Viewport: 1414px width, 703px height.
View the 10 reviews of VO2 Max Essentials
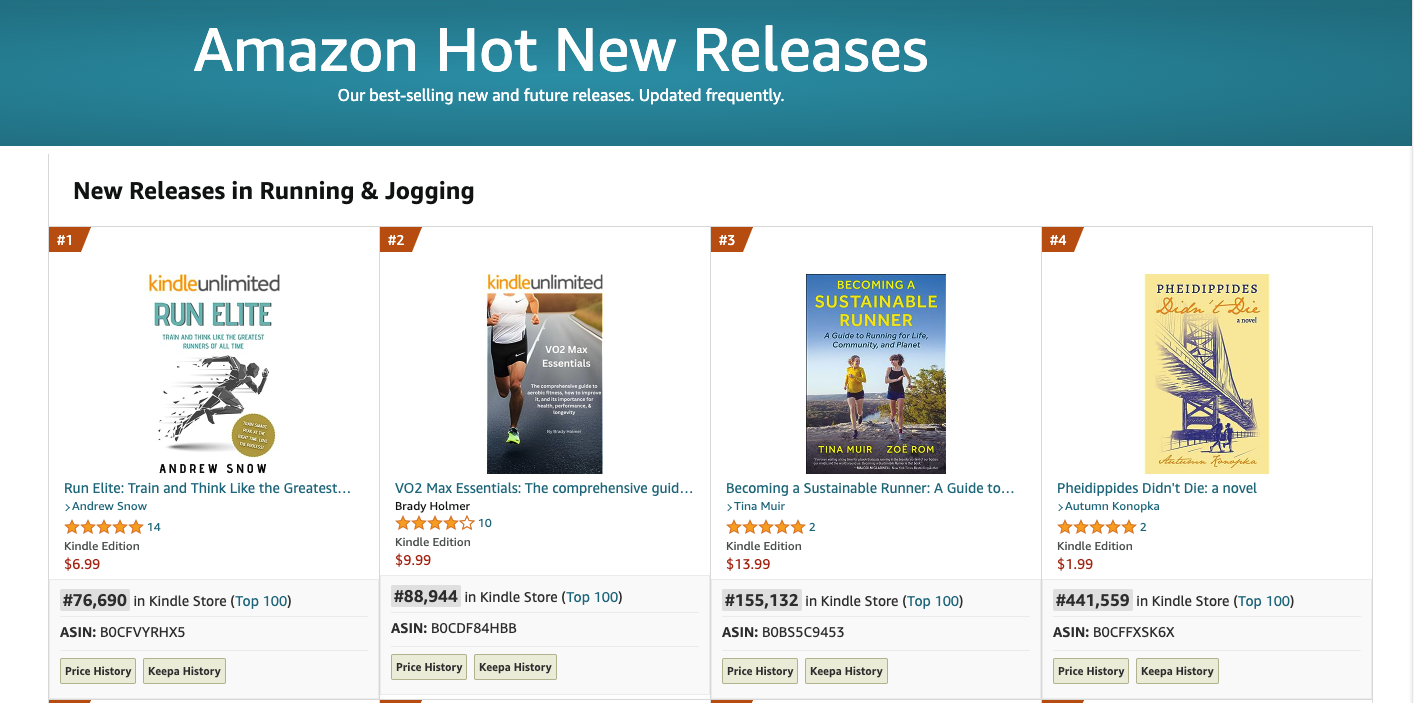(485, 521)
